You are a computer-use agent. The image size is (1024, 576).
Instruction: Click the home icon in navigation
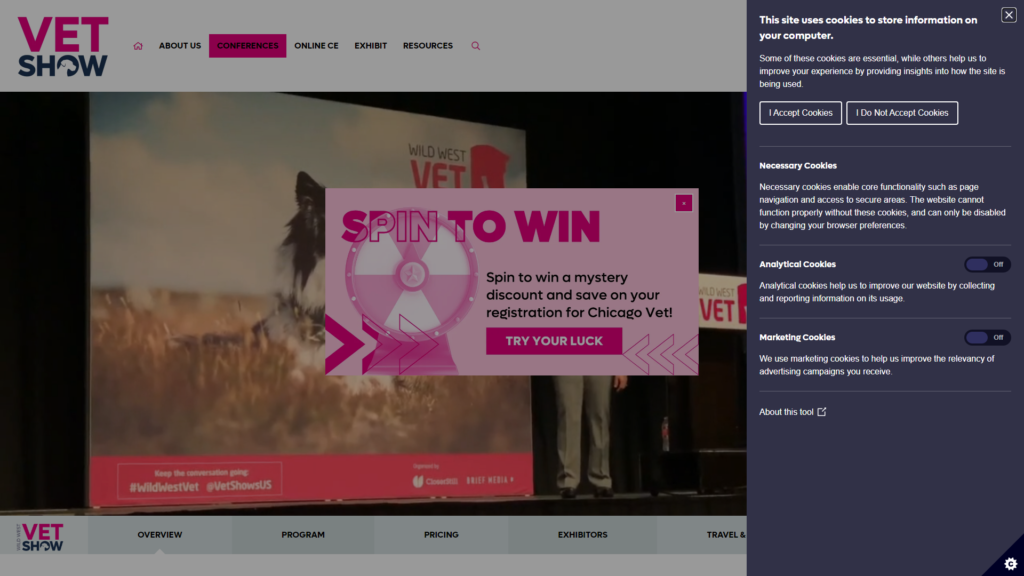[138, 46]
